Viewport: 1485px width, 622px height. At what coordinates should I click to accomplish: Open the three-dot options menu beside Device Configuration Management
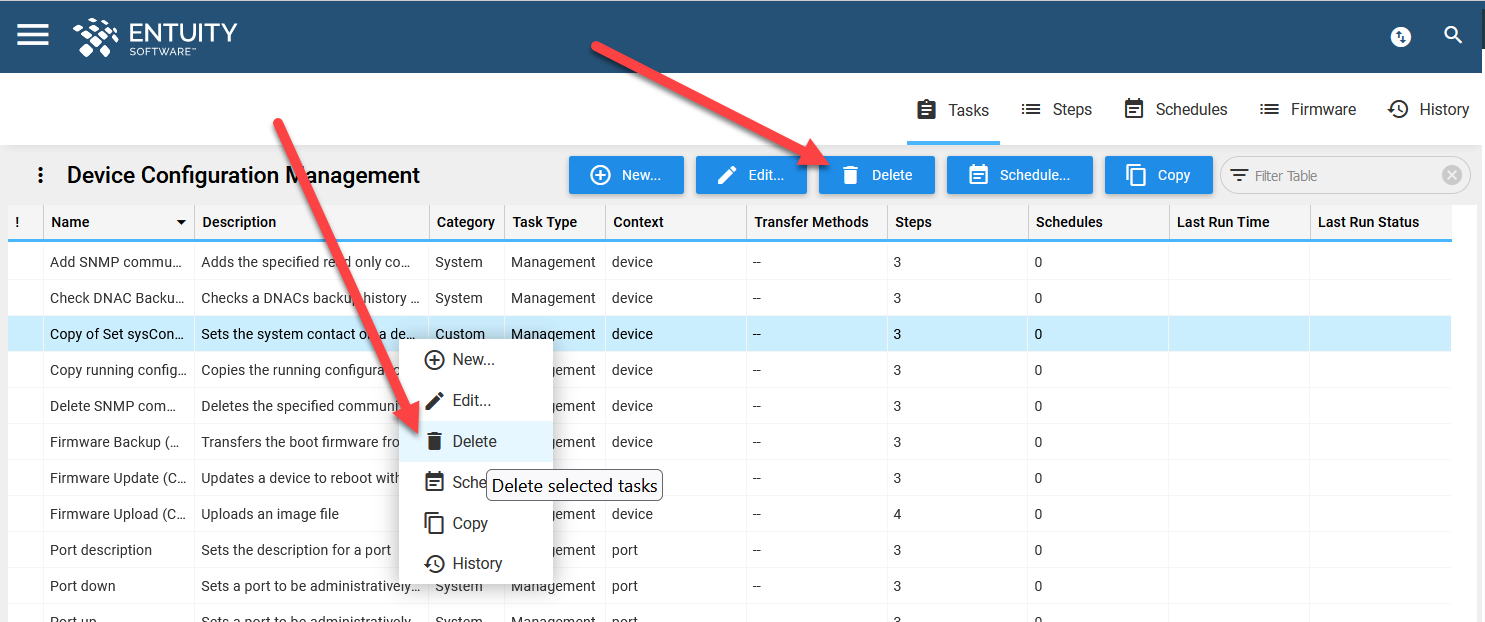click(40, 176)
